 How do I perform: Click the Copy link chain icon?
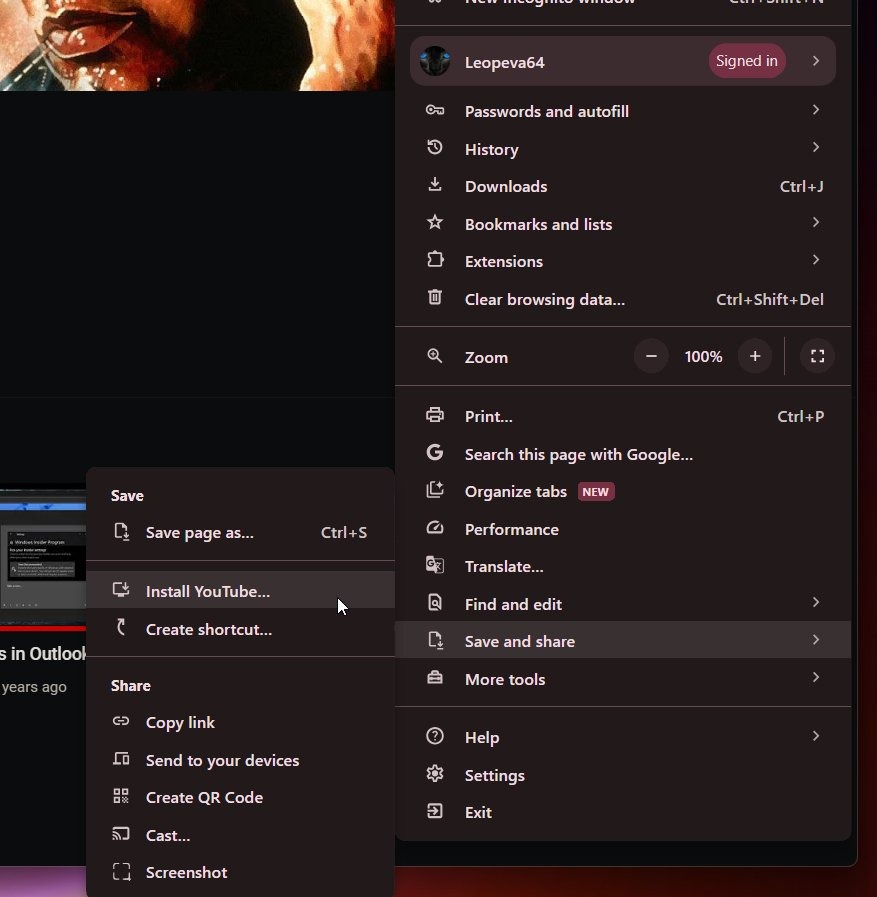(121, 721)
